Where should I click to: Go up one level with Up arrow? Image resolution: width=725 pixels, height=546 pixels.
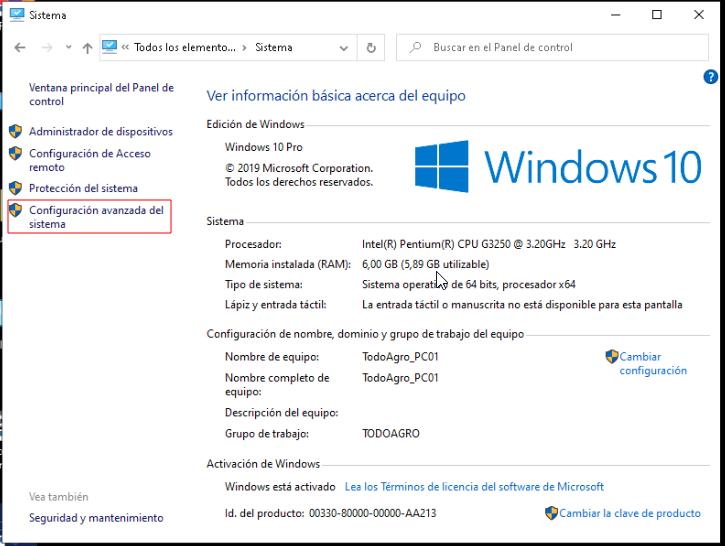(87, 48)
